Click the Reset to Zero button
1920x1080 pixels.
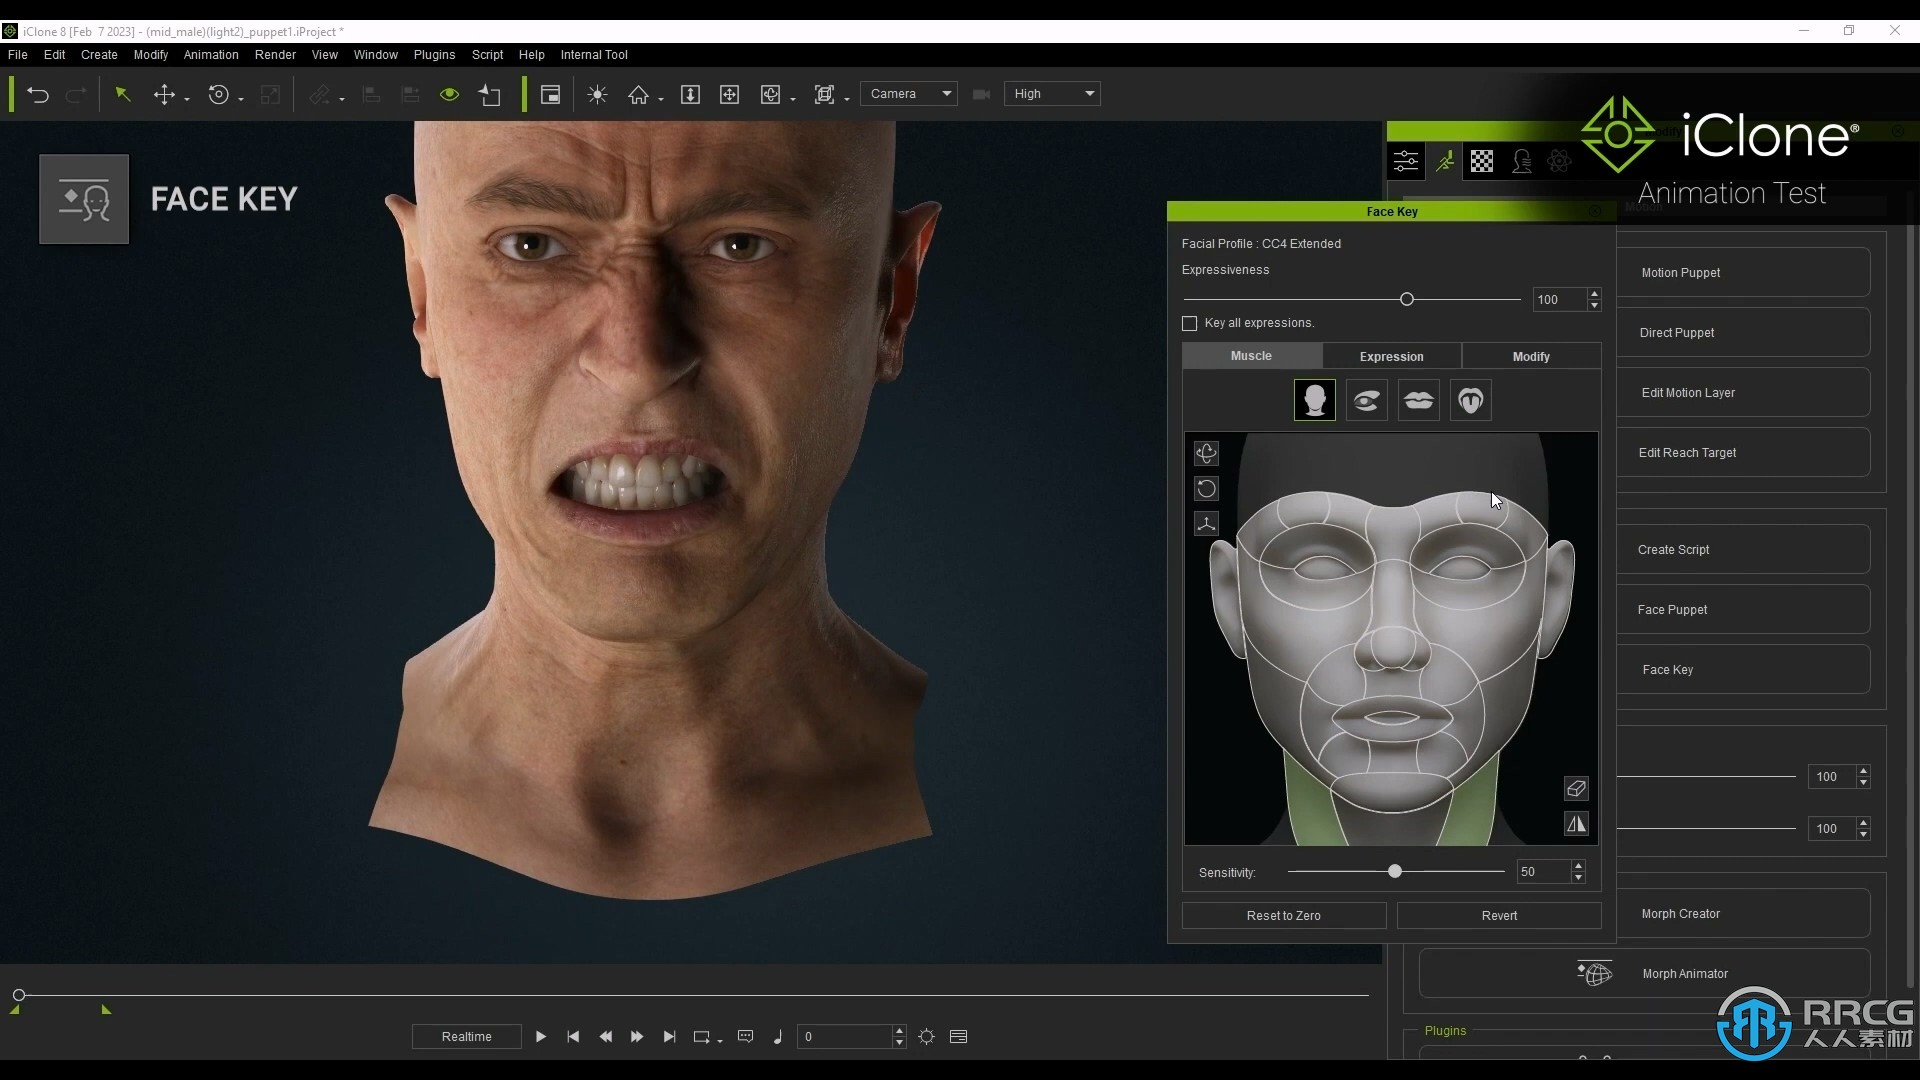click(1283, 915)
